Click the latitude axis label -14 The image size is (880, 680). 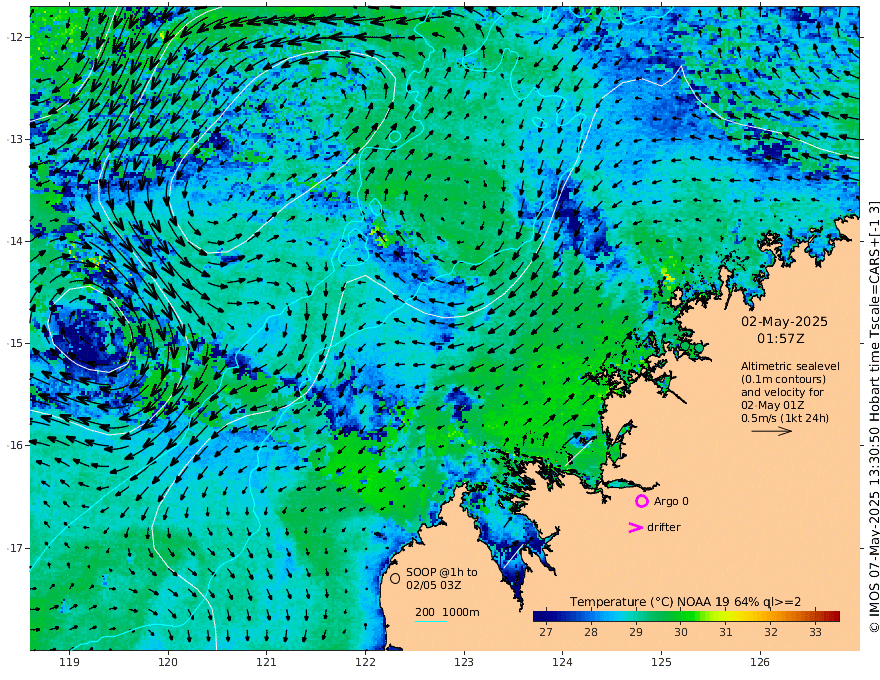15,241
